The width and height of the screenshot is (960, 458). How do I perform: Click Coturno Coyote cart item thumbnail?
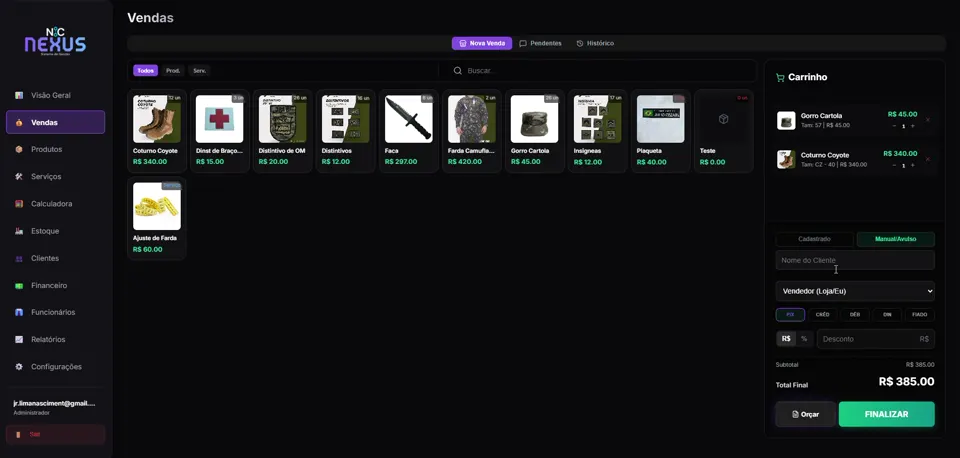pyautogui.click(x=786, y=159)
